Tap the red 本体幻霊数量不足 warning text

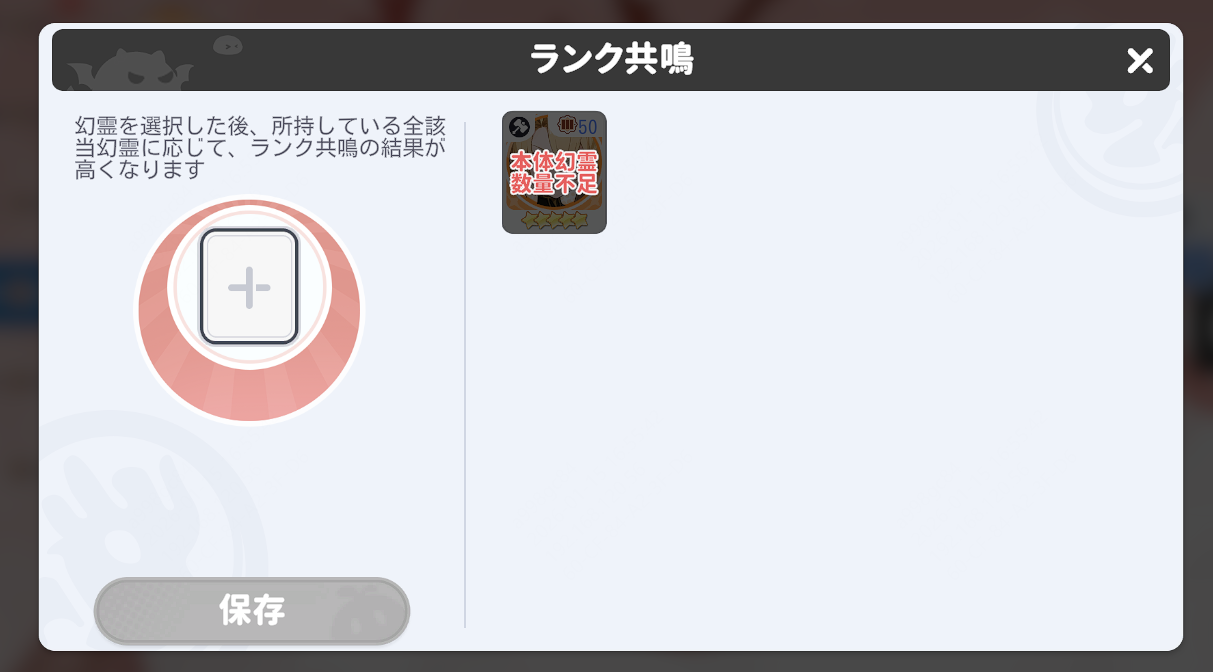click(x=554, y=173)
